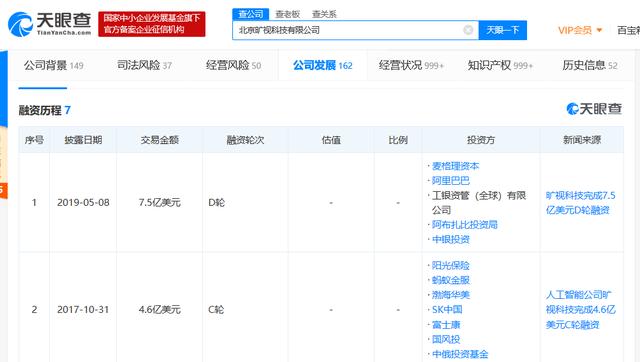Expand the VIP会员 dropdown arrow

(x=599, y=30)
